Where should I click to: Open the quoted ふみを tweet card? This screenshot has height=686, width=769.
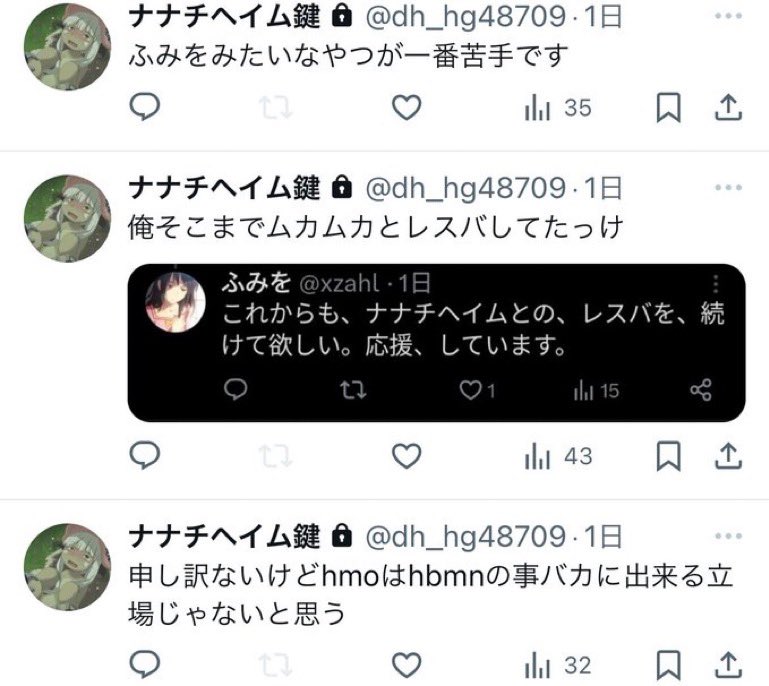click(x=436, y=343)
